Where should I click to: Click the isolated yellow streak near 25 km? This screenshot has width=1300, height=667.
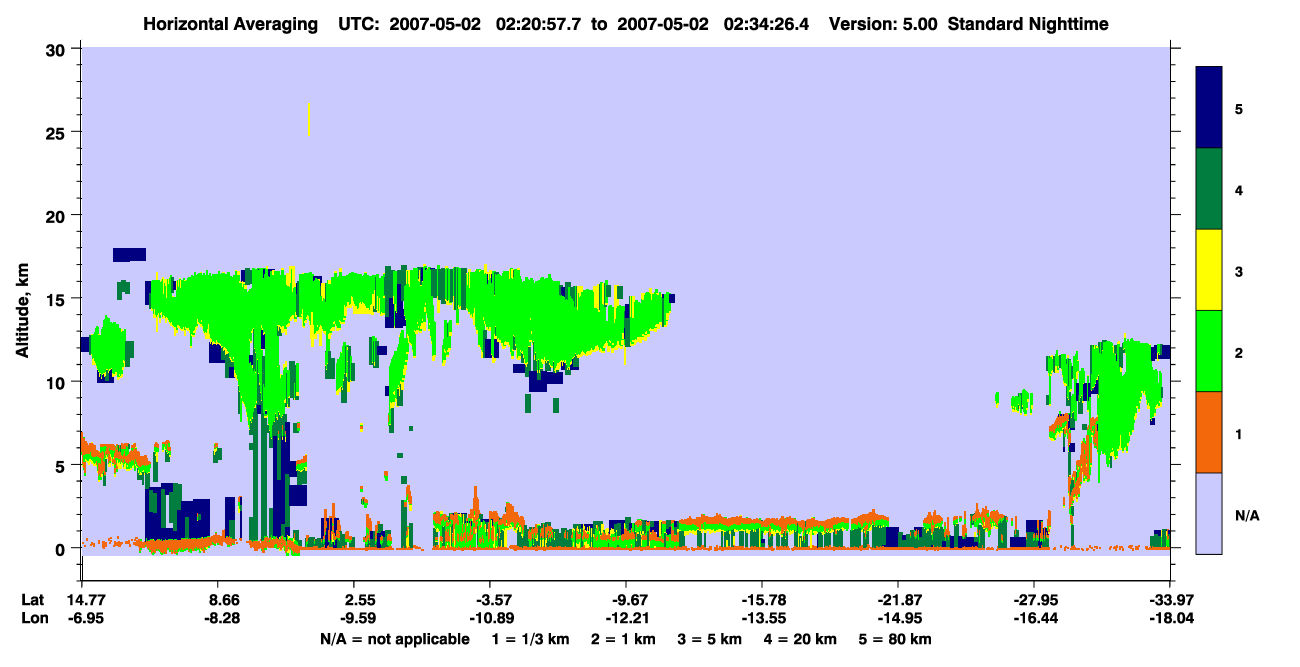tap(309, 119)
